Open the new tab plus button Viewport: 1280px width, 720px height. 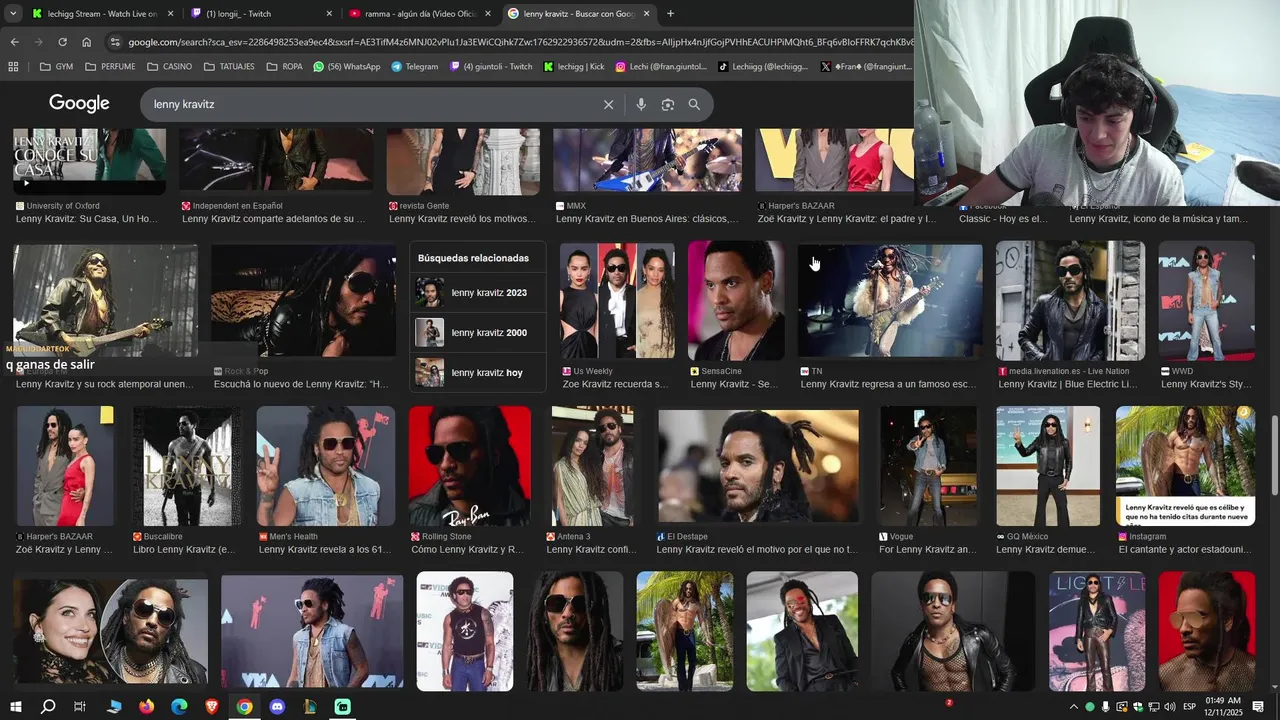click(670, 14)
